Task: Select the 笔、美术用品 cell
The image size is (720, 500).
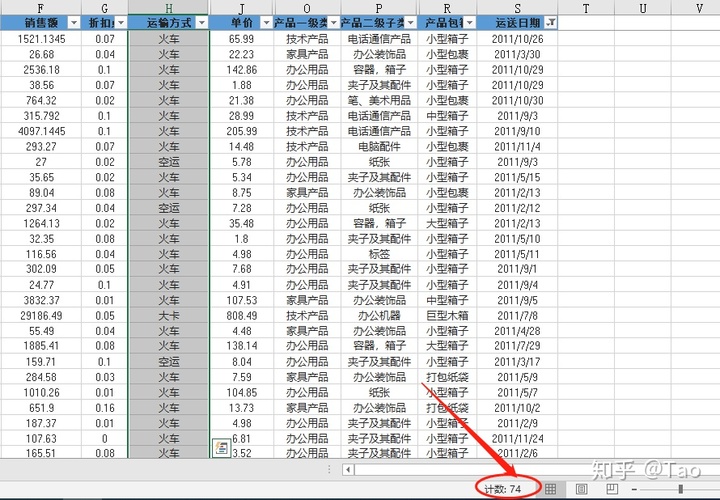Action: pyautogui.click(x=379, y=101)
